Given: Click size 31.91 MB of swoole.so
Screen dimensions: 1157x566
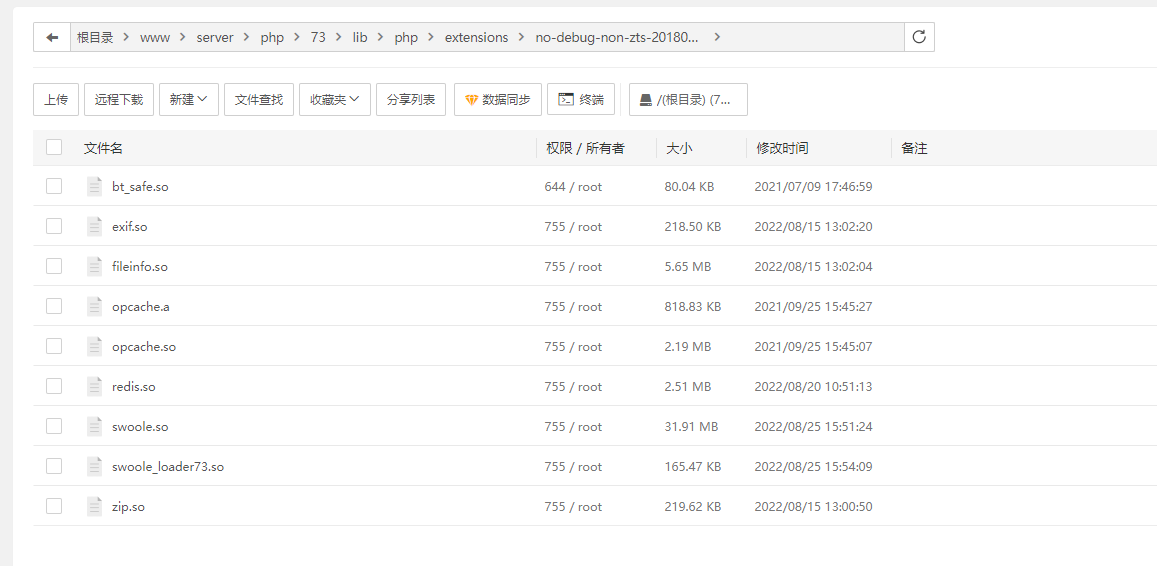Looking at the screenshot, I should pos(691,427).
